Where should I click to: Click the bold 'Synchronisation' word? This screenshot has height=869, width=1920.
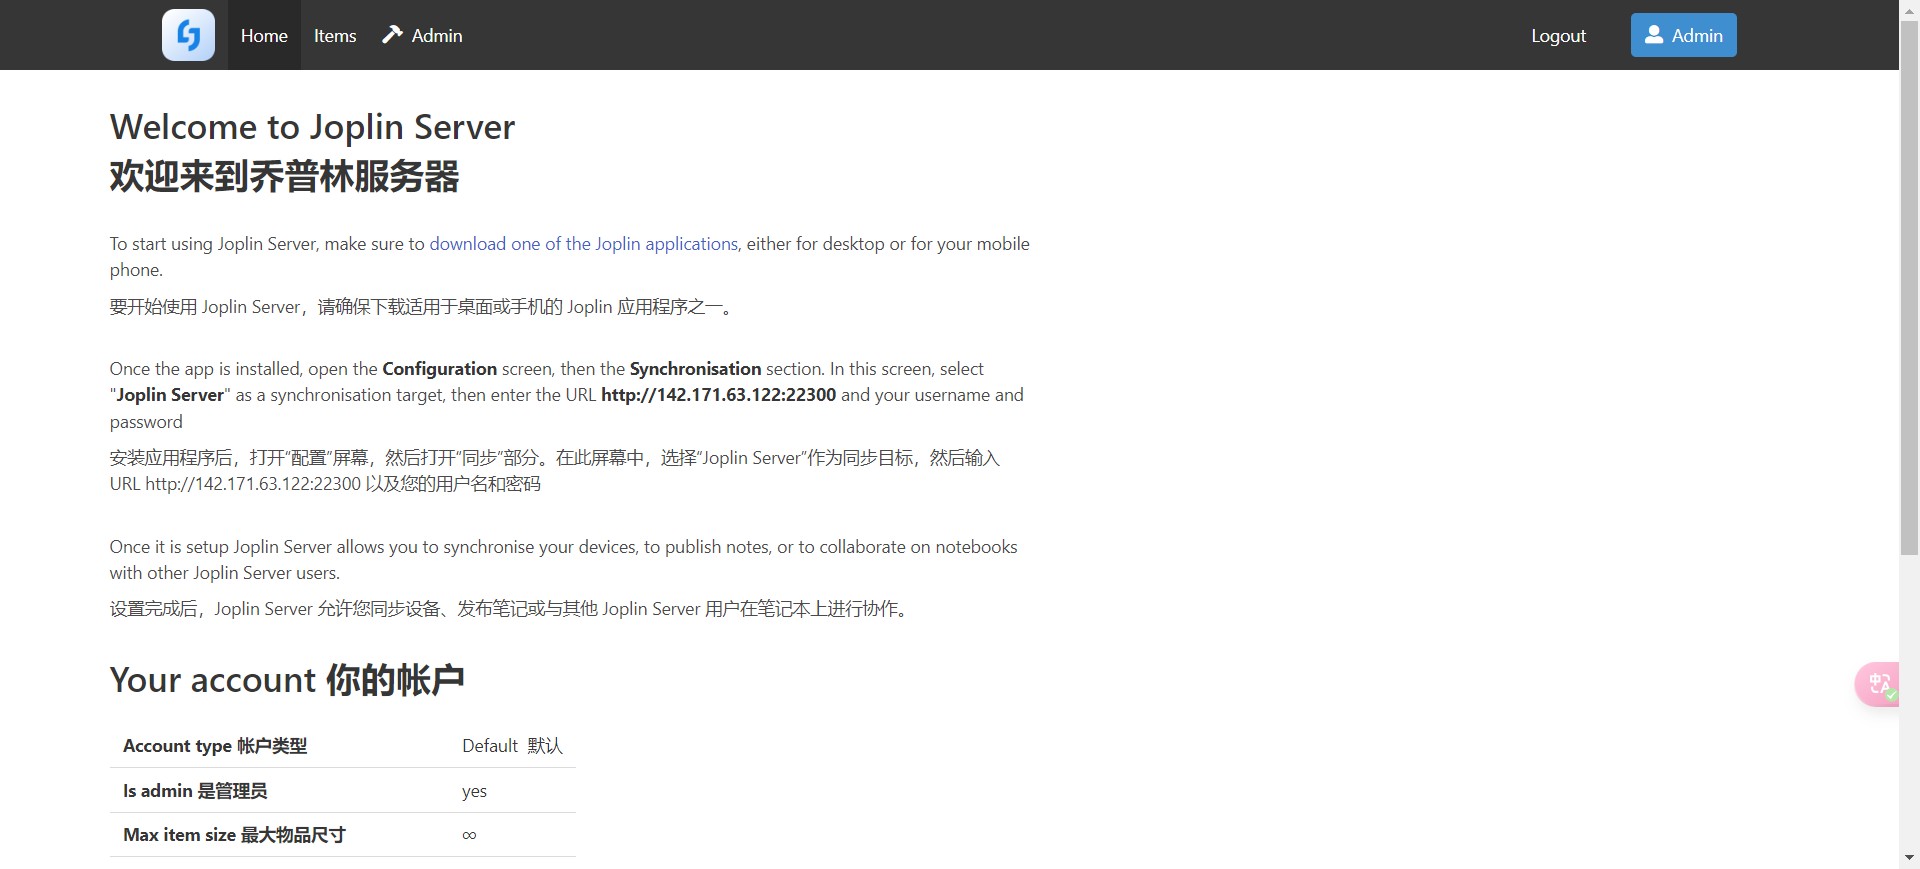coord(695,369)
